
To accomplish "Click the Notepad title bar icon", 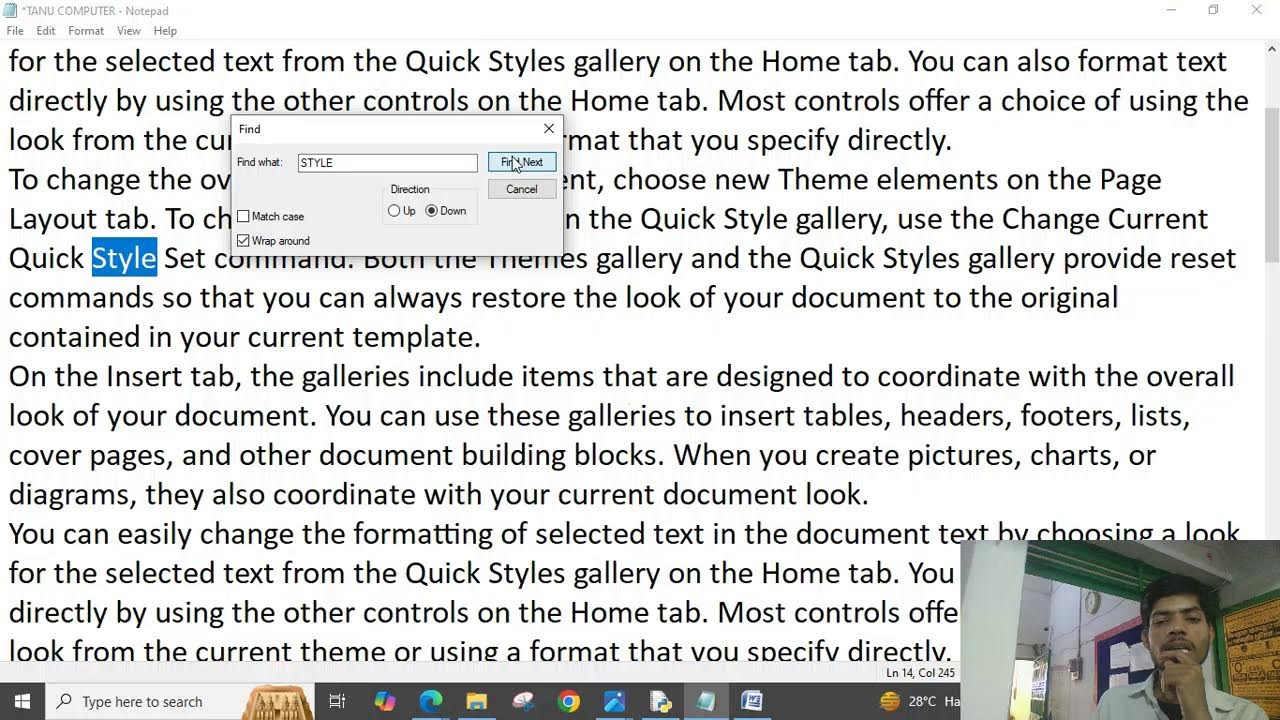I will coord(11,10).
